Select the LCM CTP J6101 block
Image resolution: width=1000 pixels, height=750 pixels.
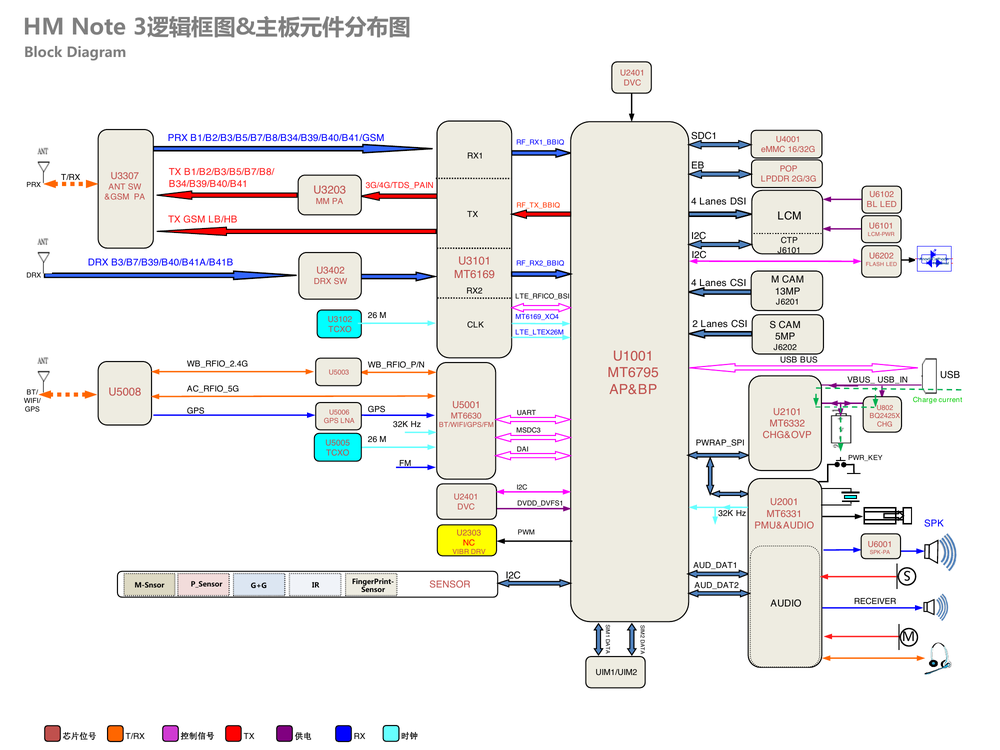pyautogui.click(x=787, y=222)
